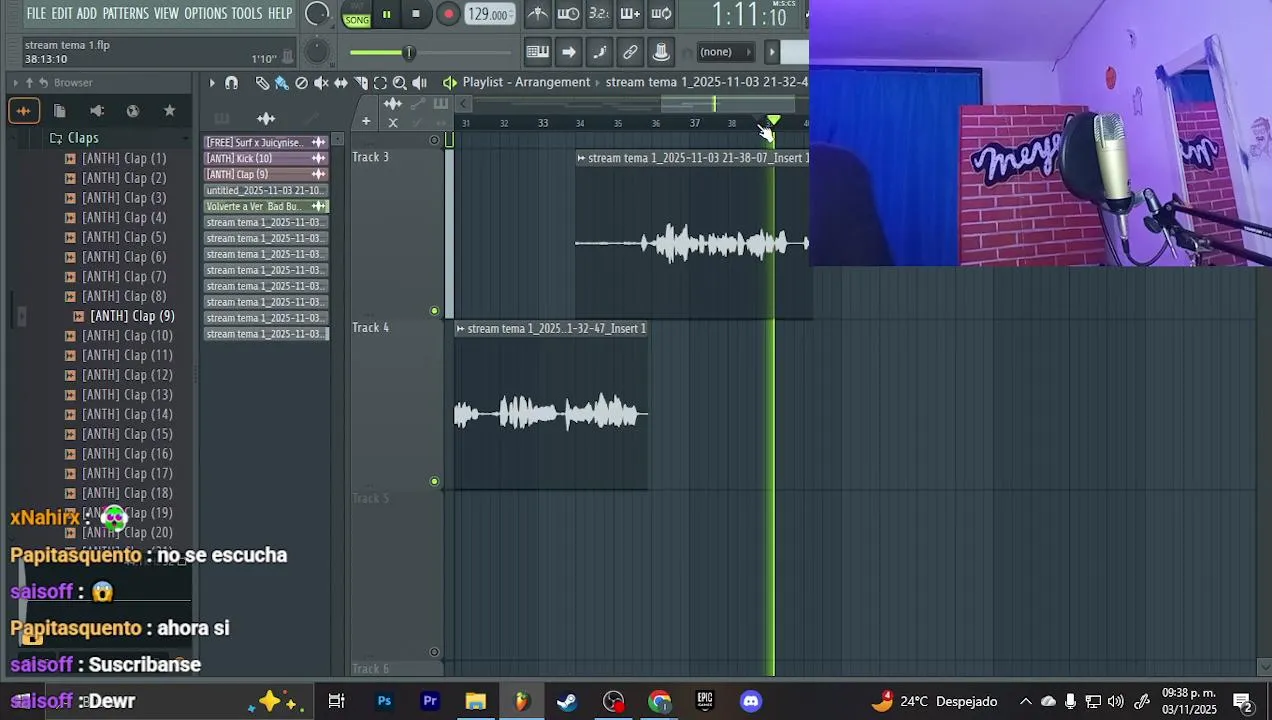Open the OPTIONS menu

tap(205, 13)
